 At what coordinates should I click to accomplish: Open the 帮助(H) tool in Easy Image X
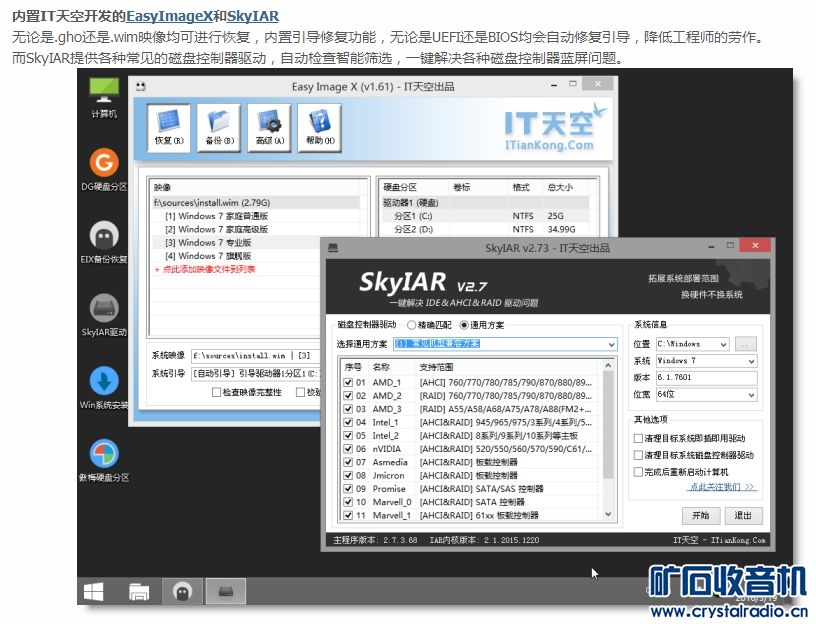pyautogui.click(x=320, y=128)
